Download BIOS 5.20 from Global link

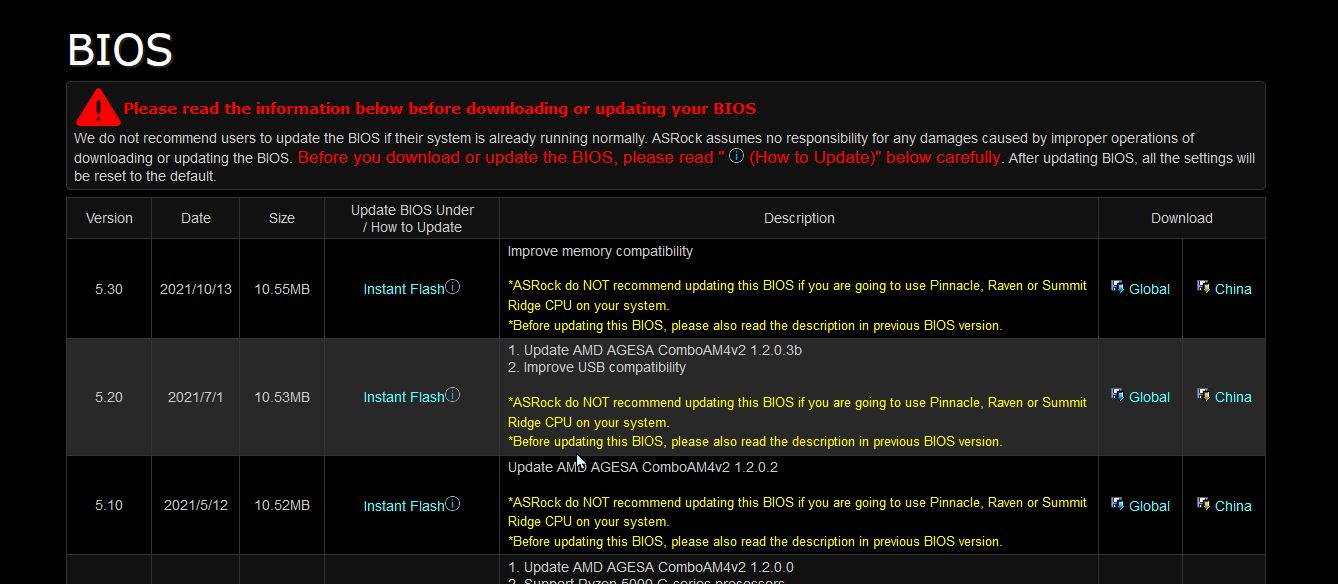point(1149,397)
